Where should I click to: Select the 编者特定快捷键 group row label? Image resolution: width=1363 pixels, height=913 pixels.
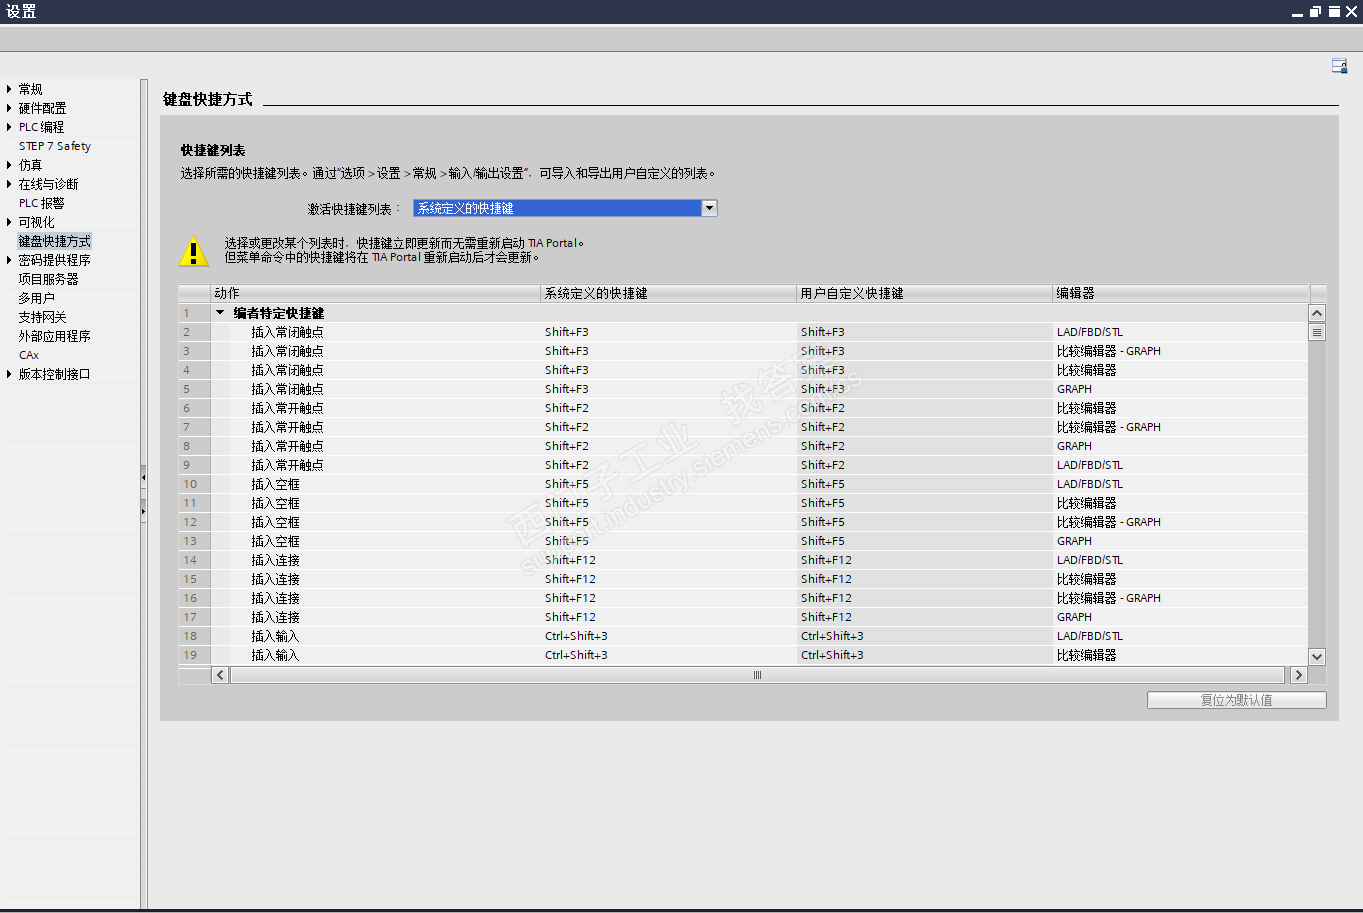pyautogui.click(x=279, y=313)
